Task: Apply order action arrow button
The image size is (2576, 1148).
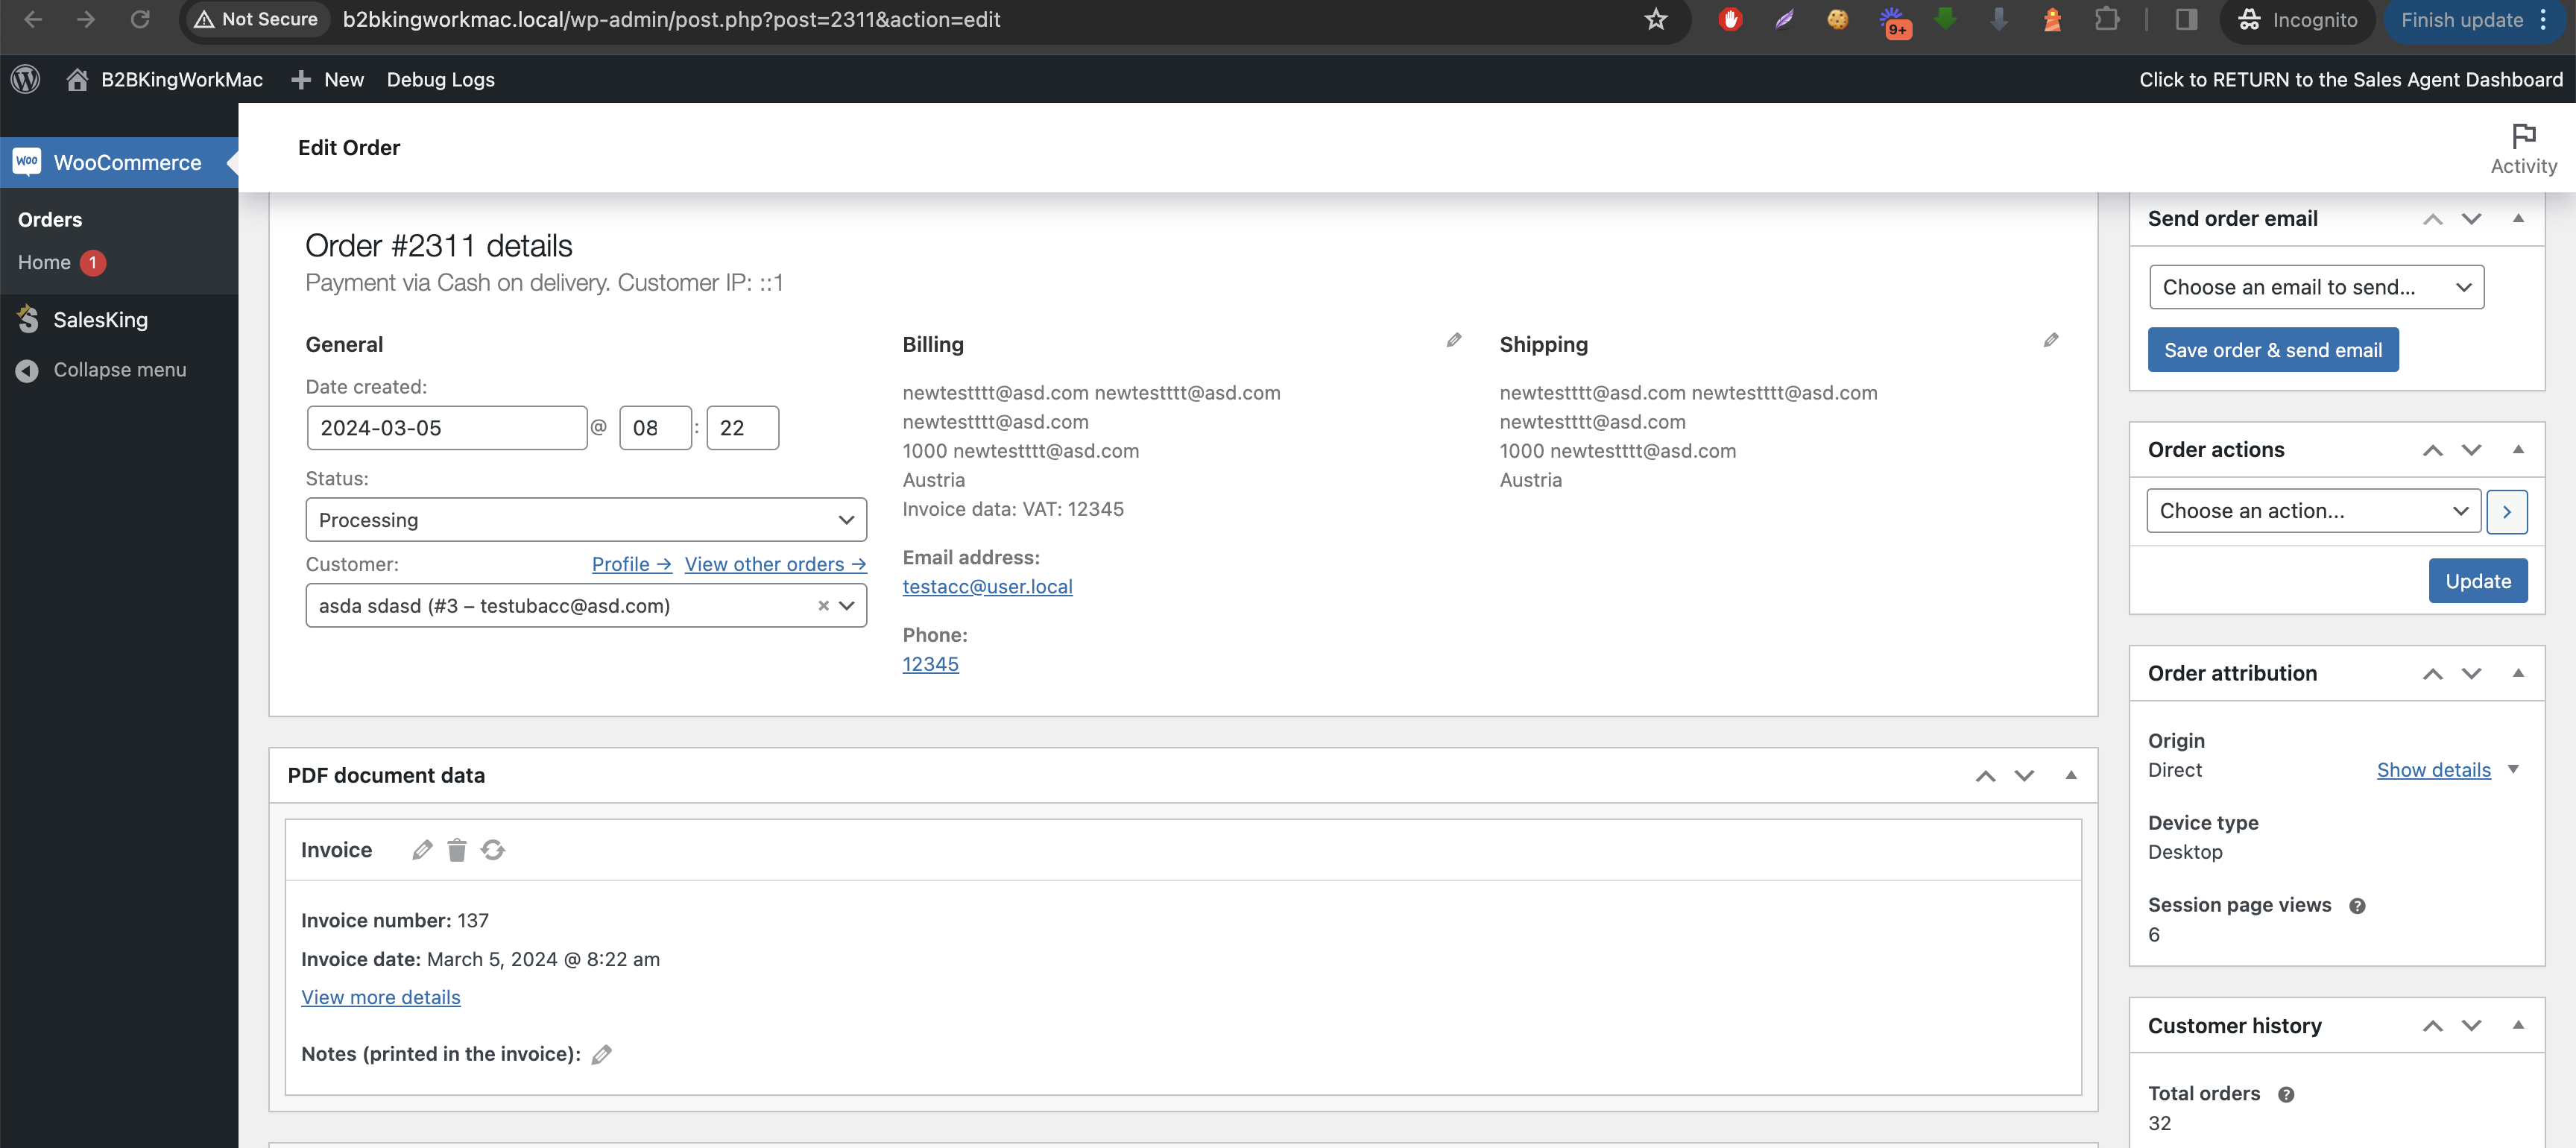Action: pyautogui.click(x=2506, y=511)
